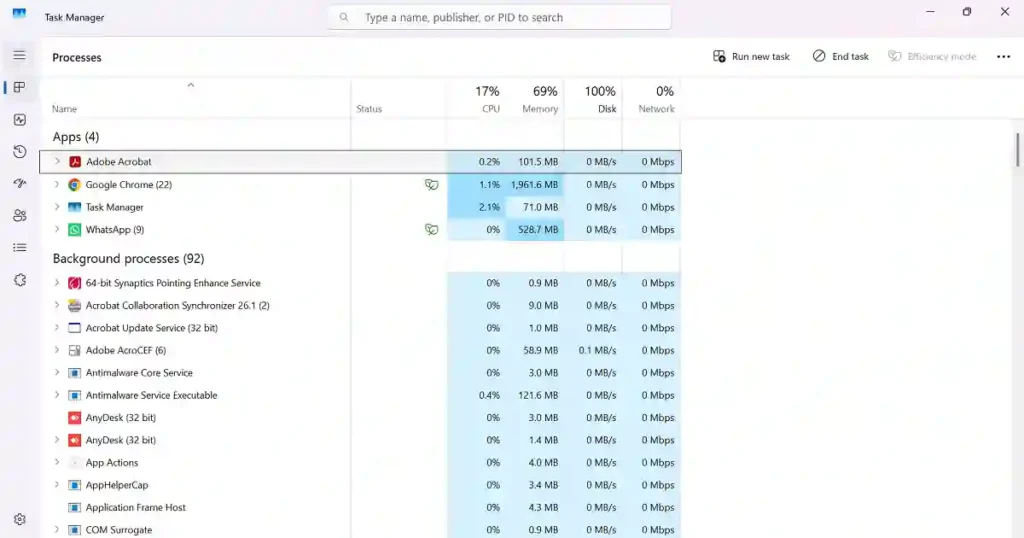Click the Run new task button
1024x538 pixels.
coord(751,57)
